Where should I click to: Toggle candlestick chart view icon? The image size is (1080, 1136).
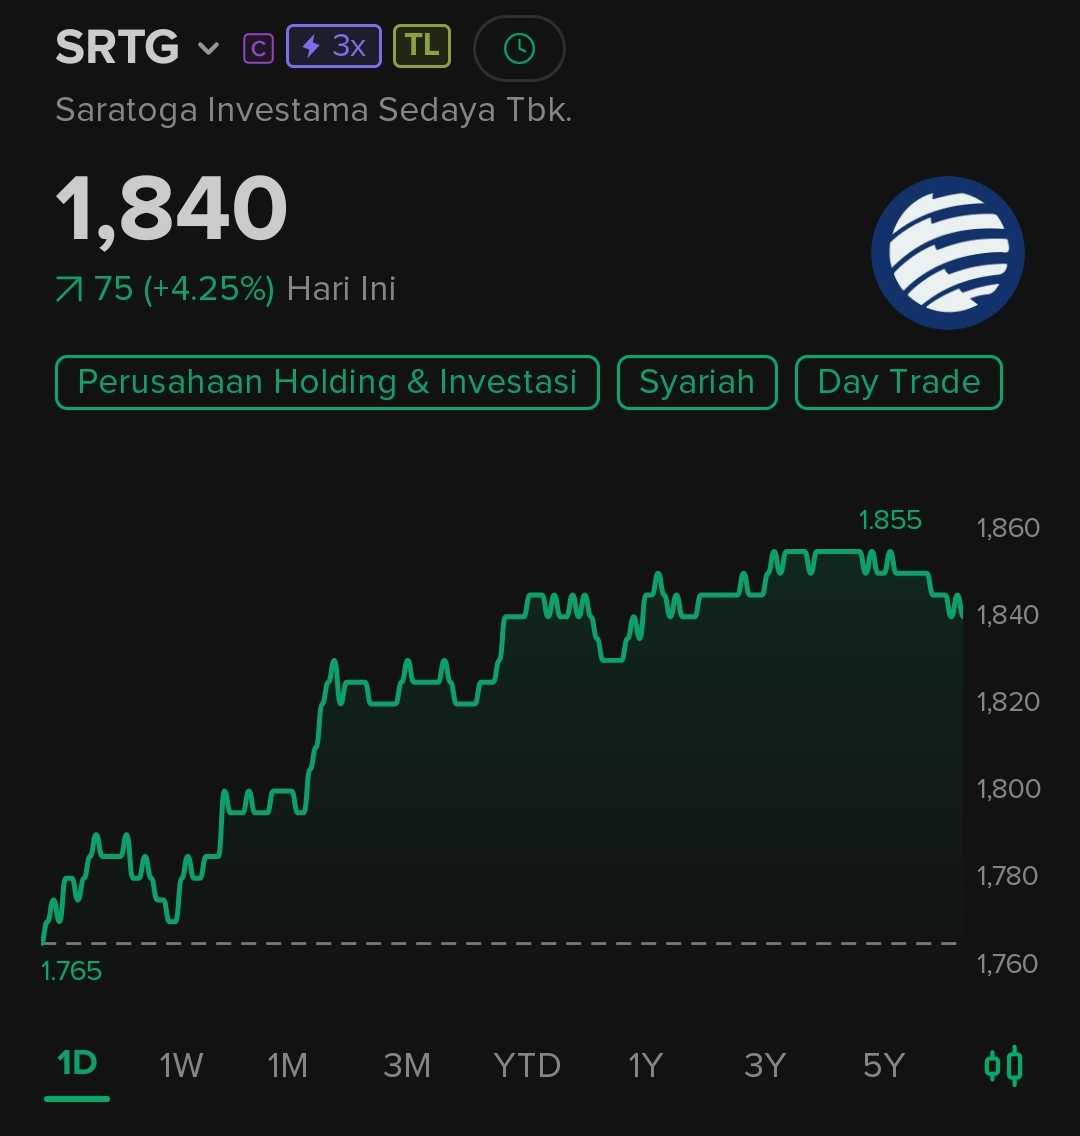point(1003,1066)
